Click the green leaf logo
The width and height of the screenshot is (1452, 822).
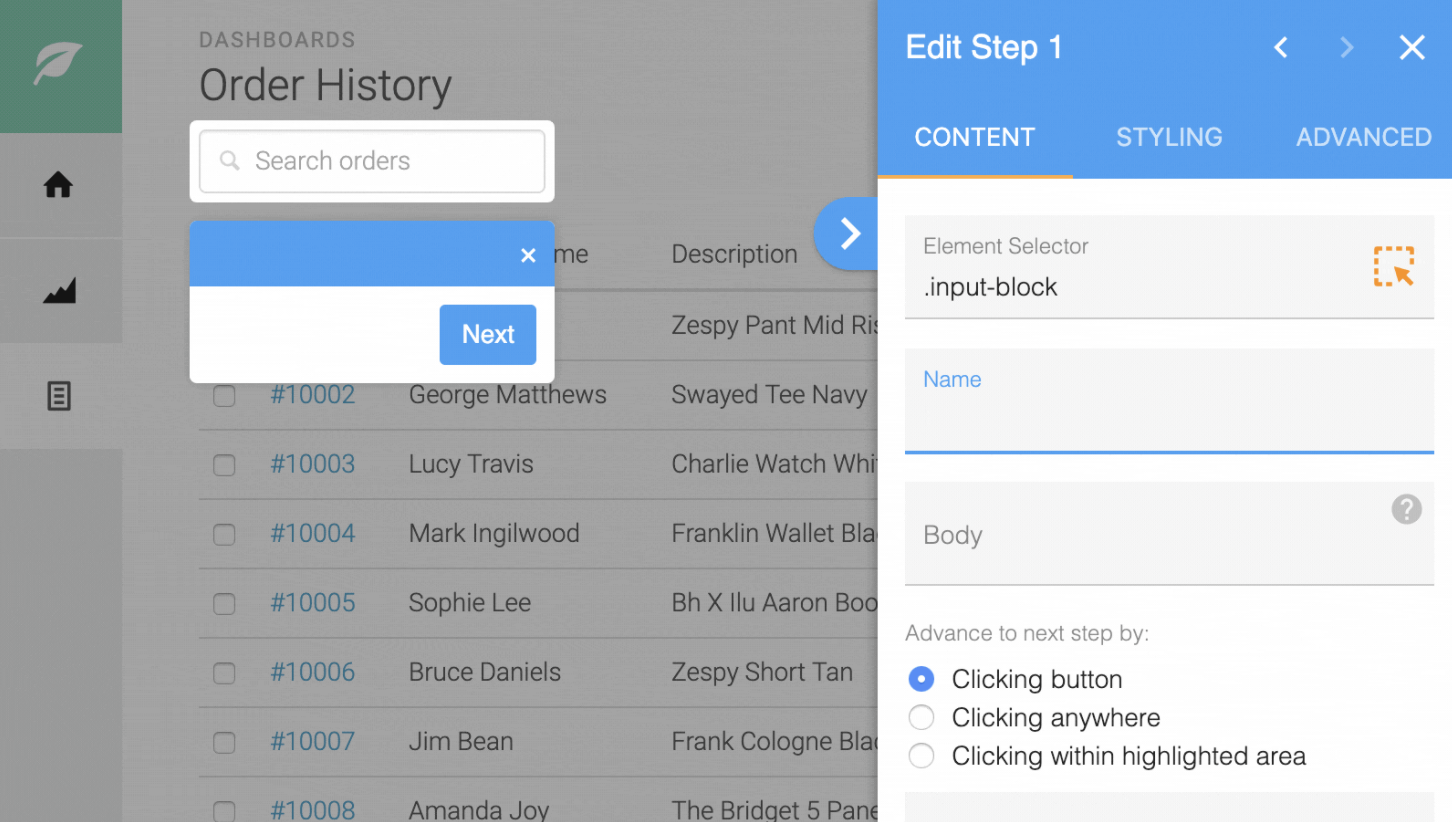(x=58, y=62)
